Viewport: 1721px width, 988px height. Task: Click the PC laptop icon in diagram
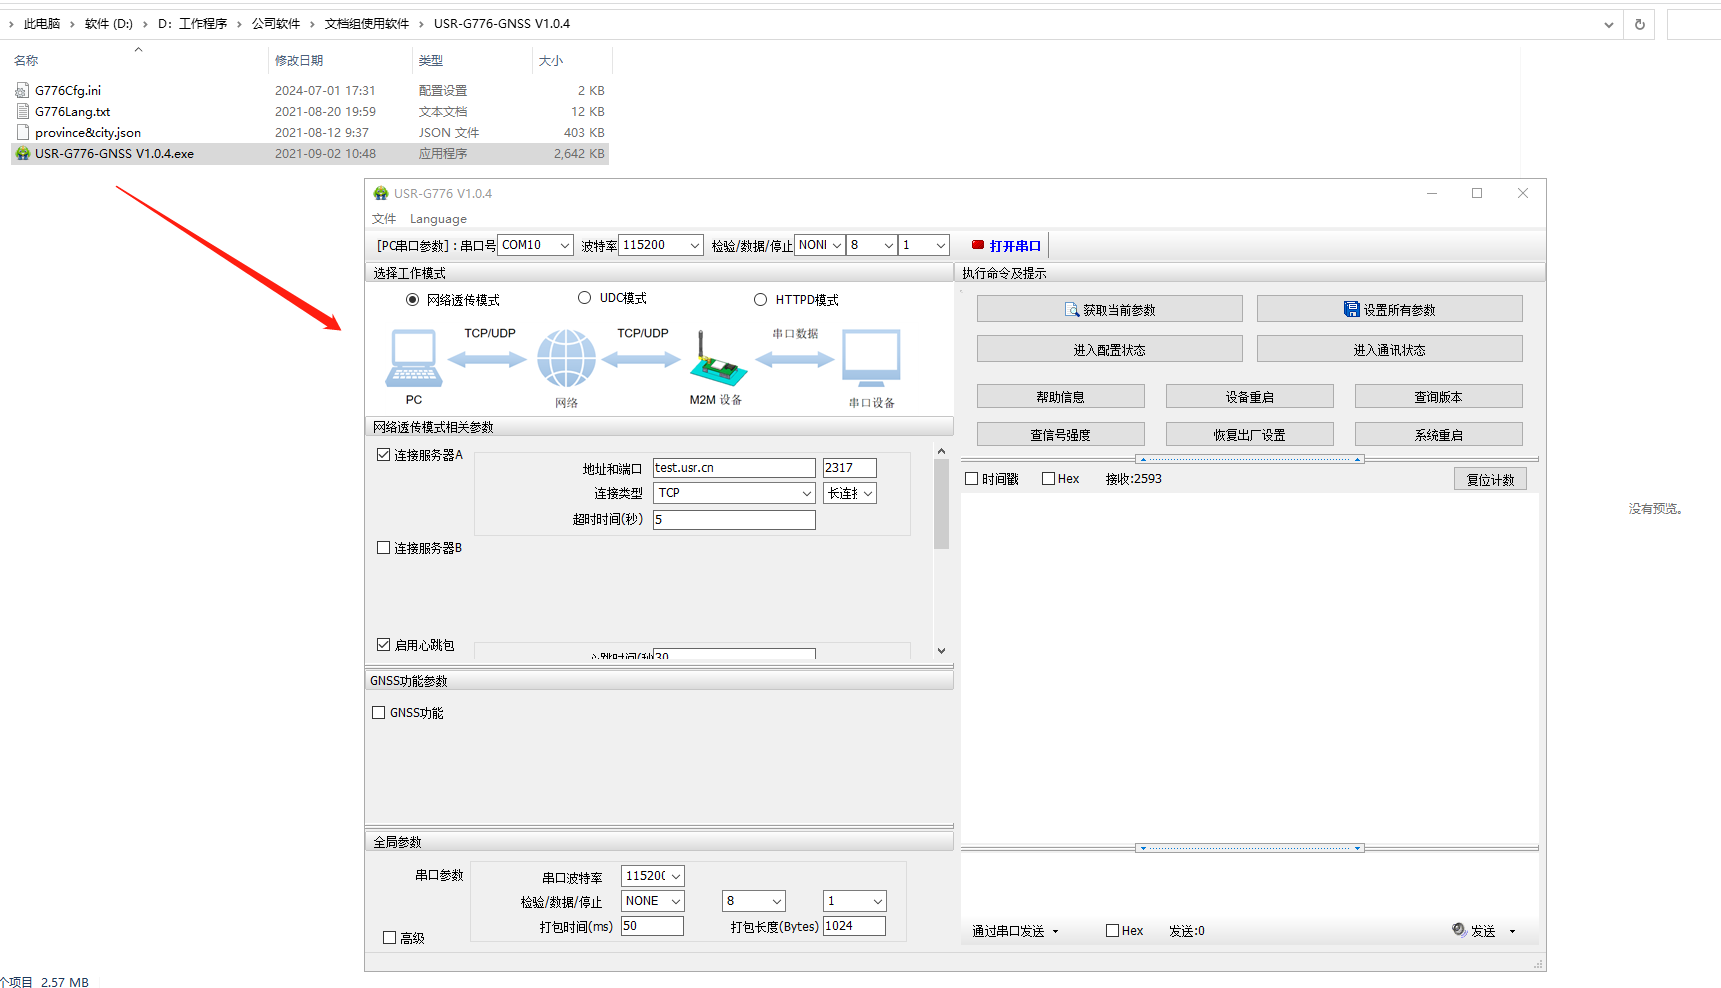pyautogui.click(x=413, y=358)
